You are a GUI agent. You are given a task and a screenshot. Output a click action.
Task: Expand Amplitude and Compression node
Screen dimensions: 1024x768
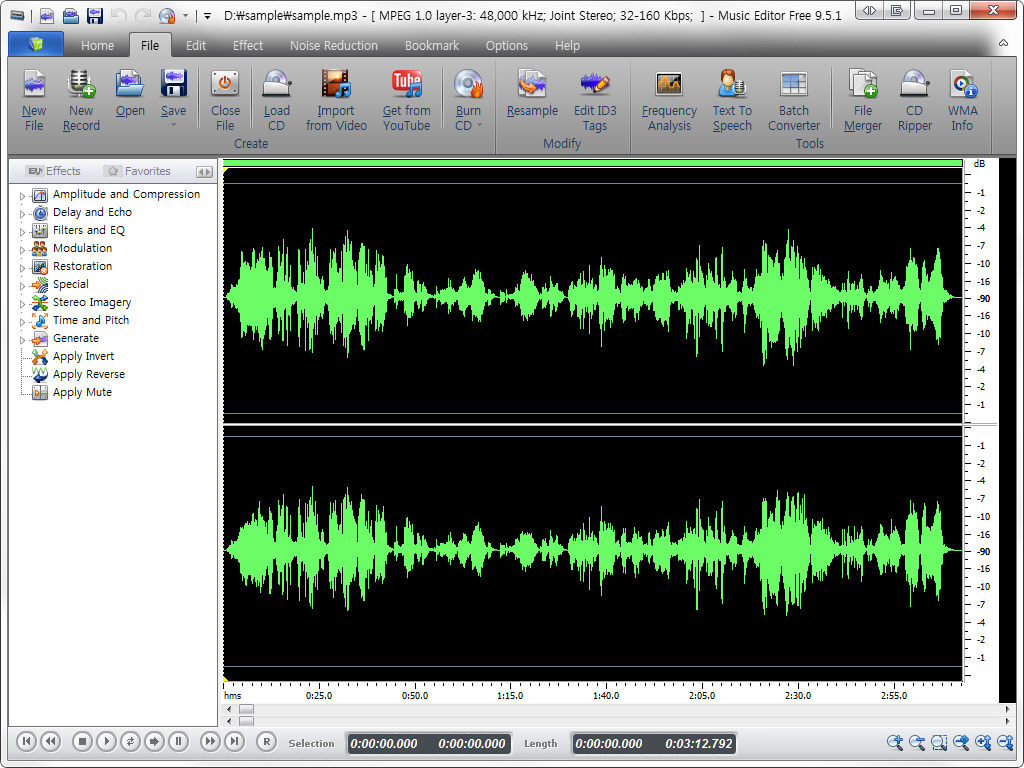[22, 196]
